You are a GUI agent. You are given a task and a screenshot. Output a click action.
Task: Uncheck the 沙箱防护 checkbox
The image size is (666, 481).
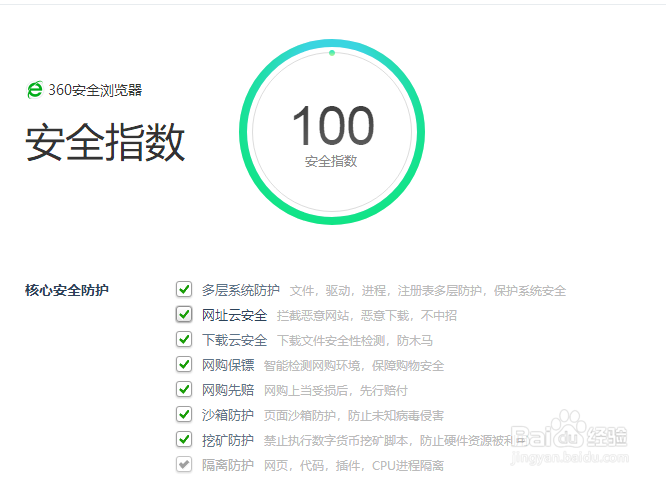pyautogui.click(x=184, y=414)
